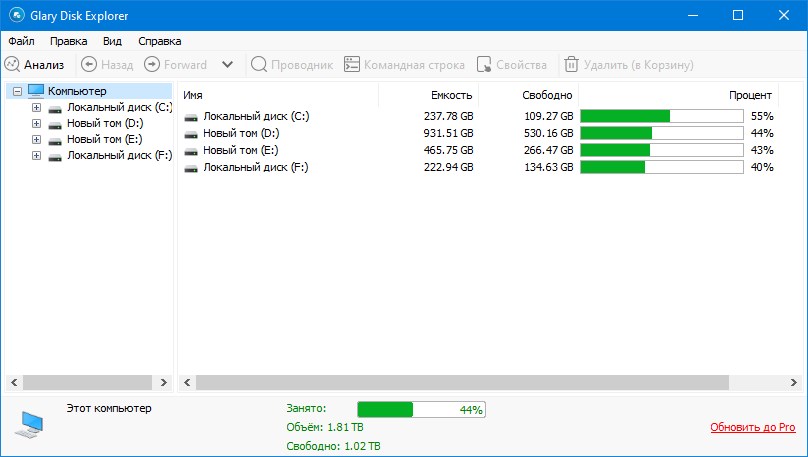Screen dimensions: 808x457
Task: Open the navigation history dropdown chevron
Action: [227, 64]
